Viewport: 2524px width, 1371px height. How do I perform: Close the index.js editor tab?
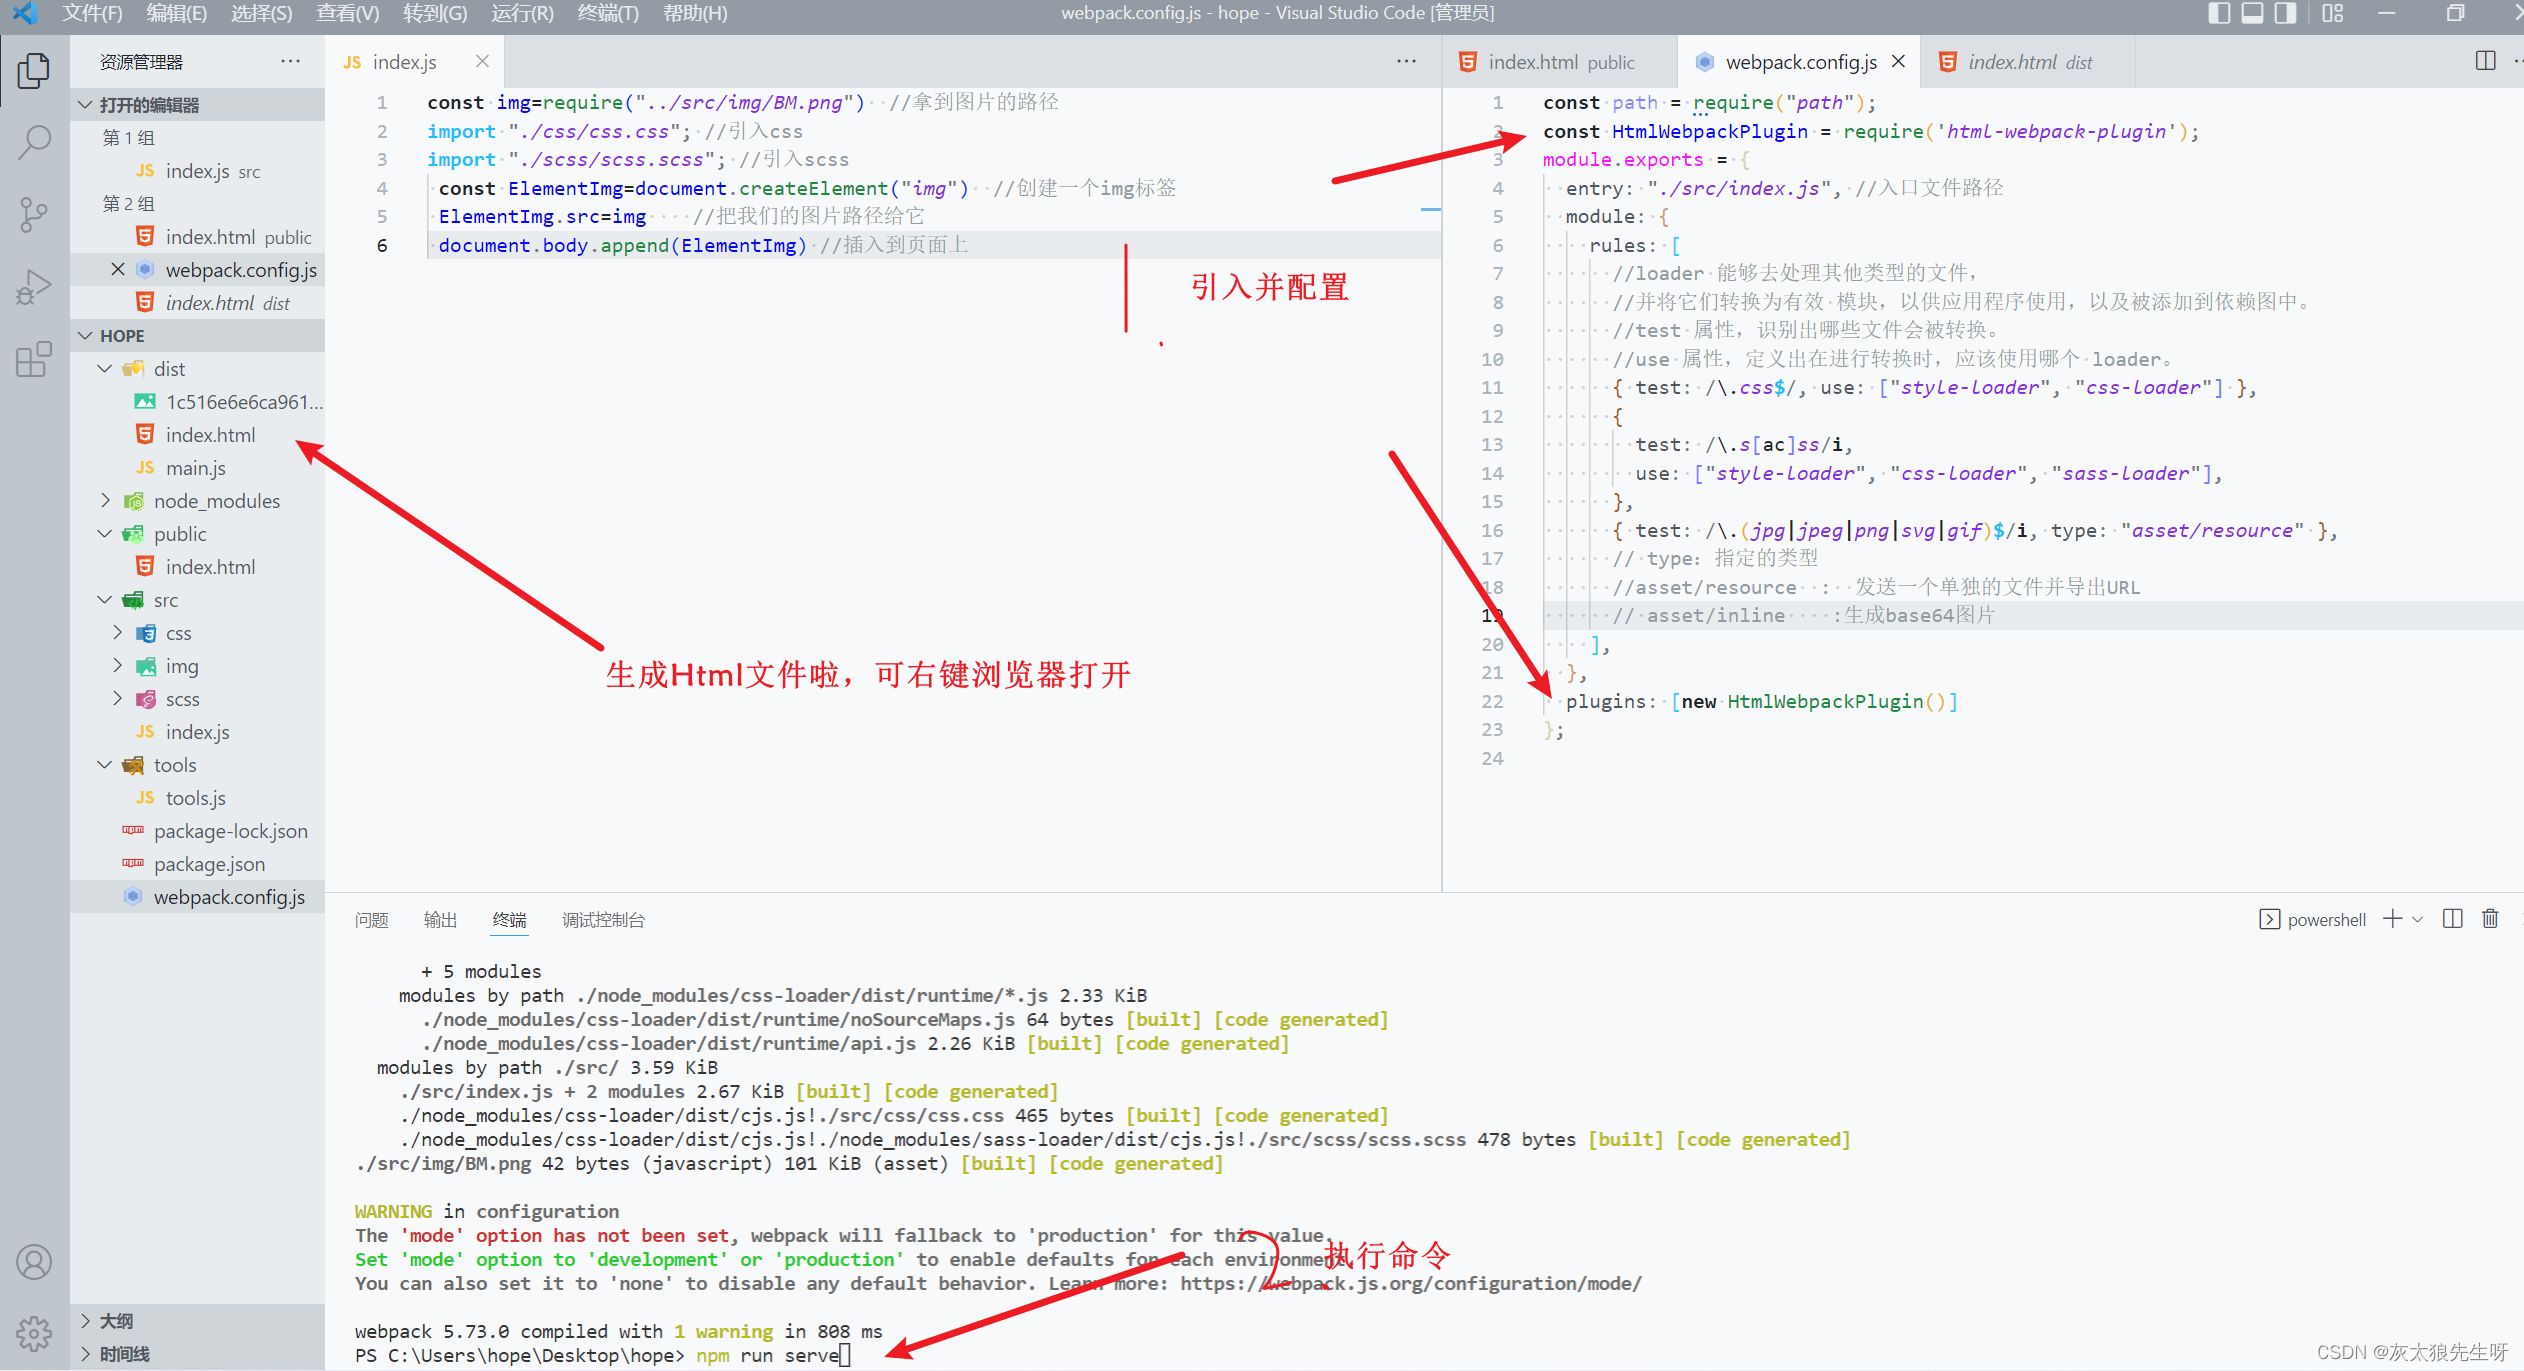(482, 61)
